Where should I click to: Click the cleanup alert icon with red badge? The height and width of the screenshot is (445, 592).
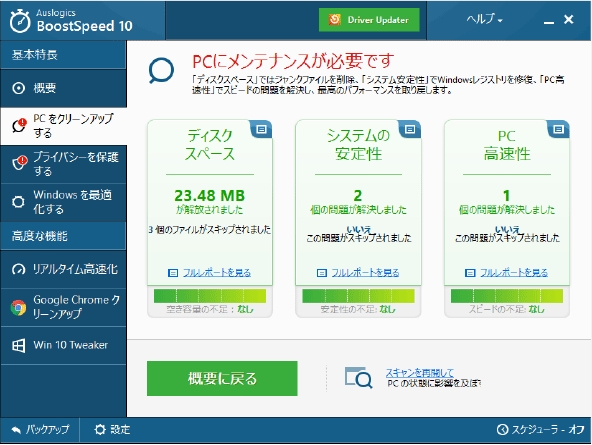click(19, 126)
